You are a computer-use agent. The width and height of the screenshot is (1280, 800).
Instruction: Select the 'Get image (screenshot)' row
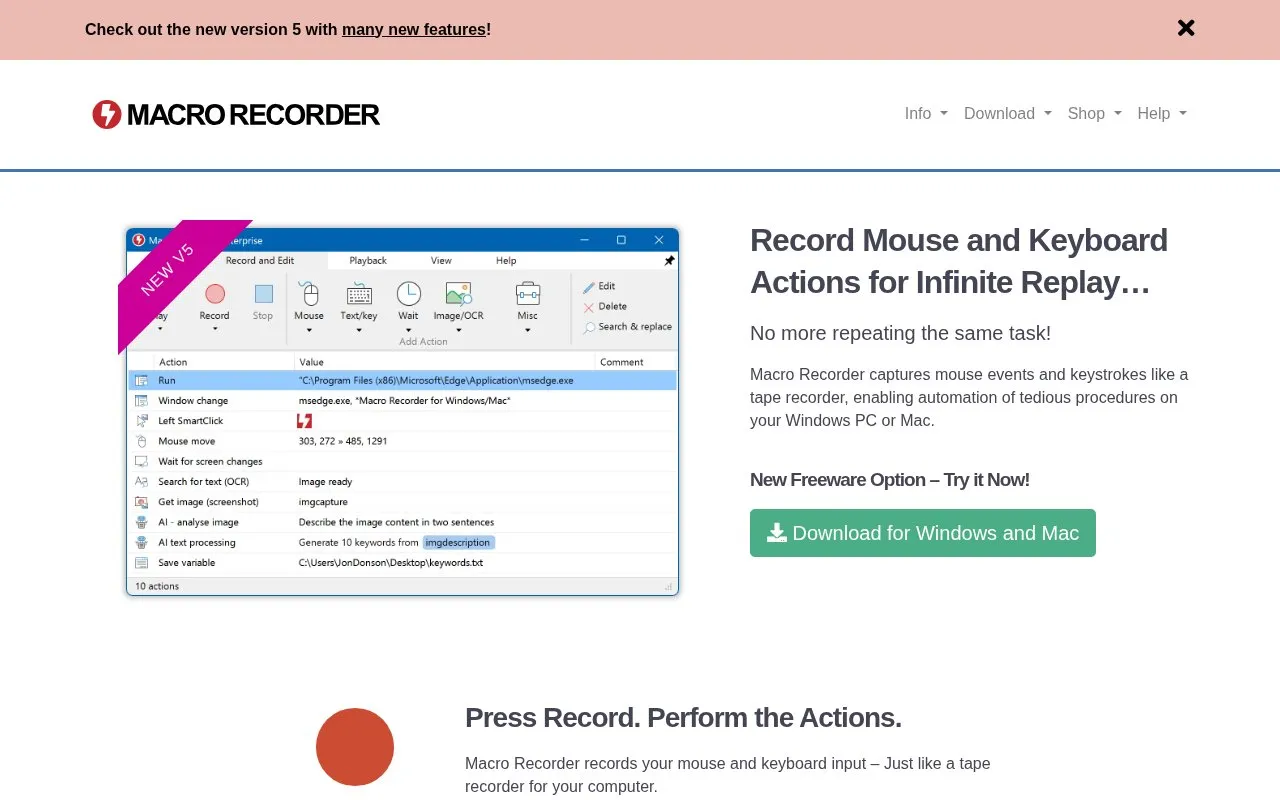pos(403,502)
